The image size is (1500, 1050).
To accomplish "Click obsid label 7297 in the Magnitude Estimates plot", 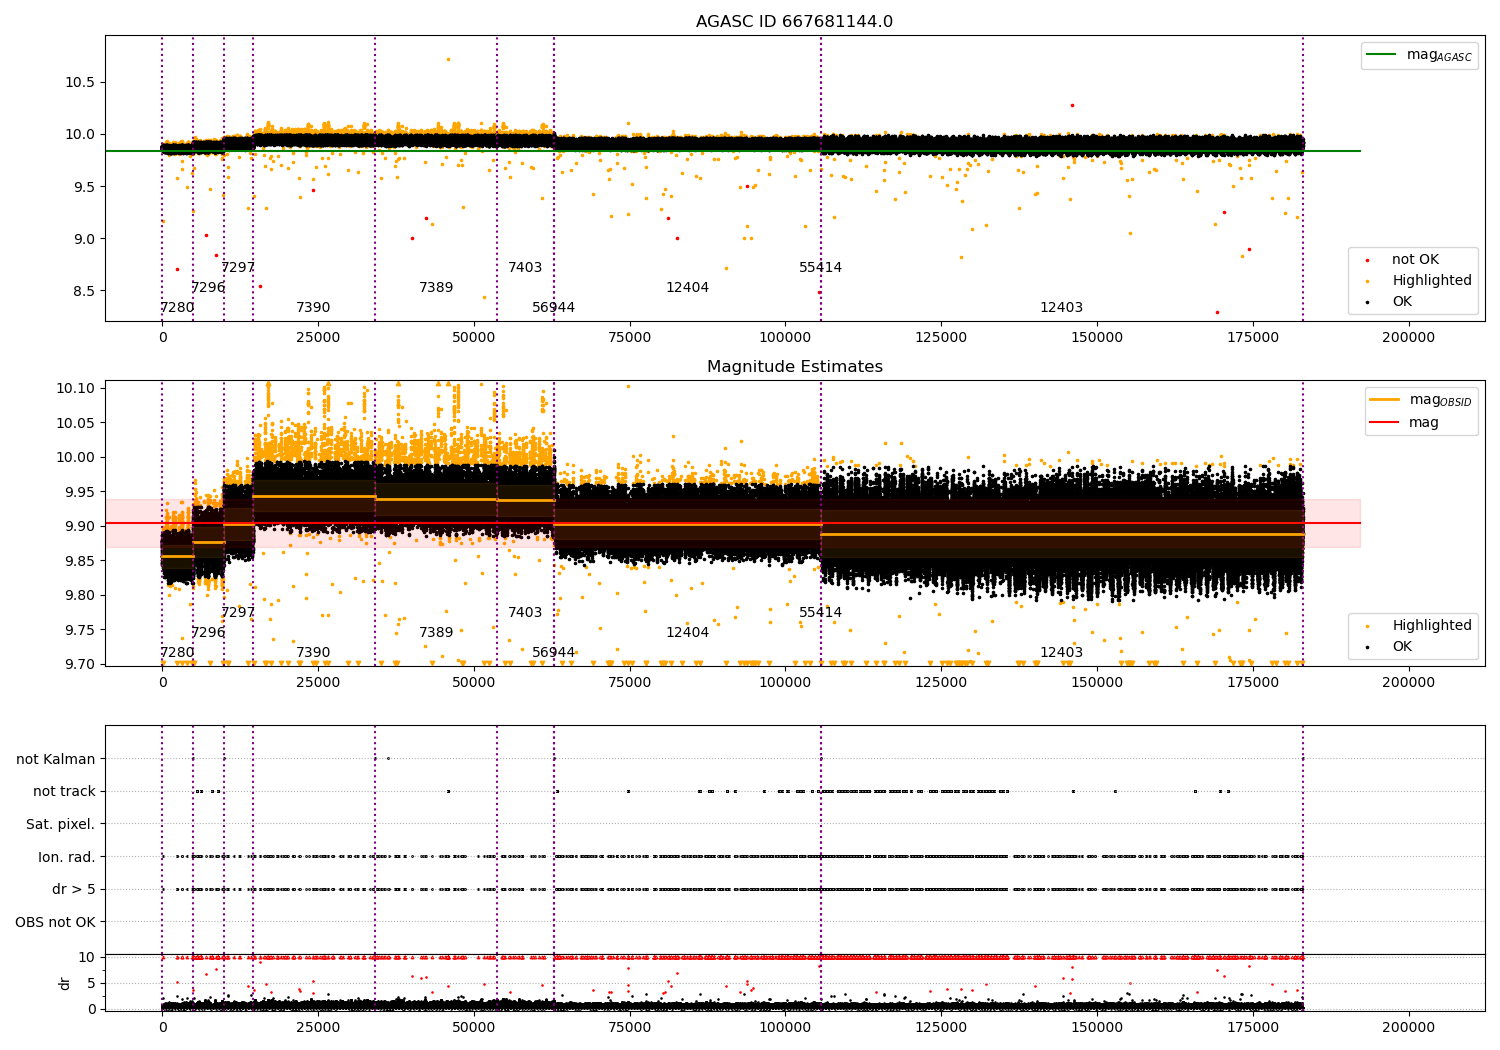I will point(238,613).
